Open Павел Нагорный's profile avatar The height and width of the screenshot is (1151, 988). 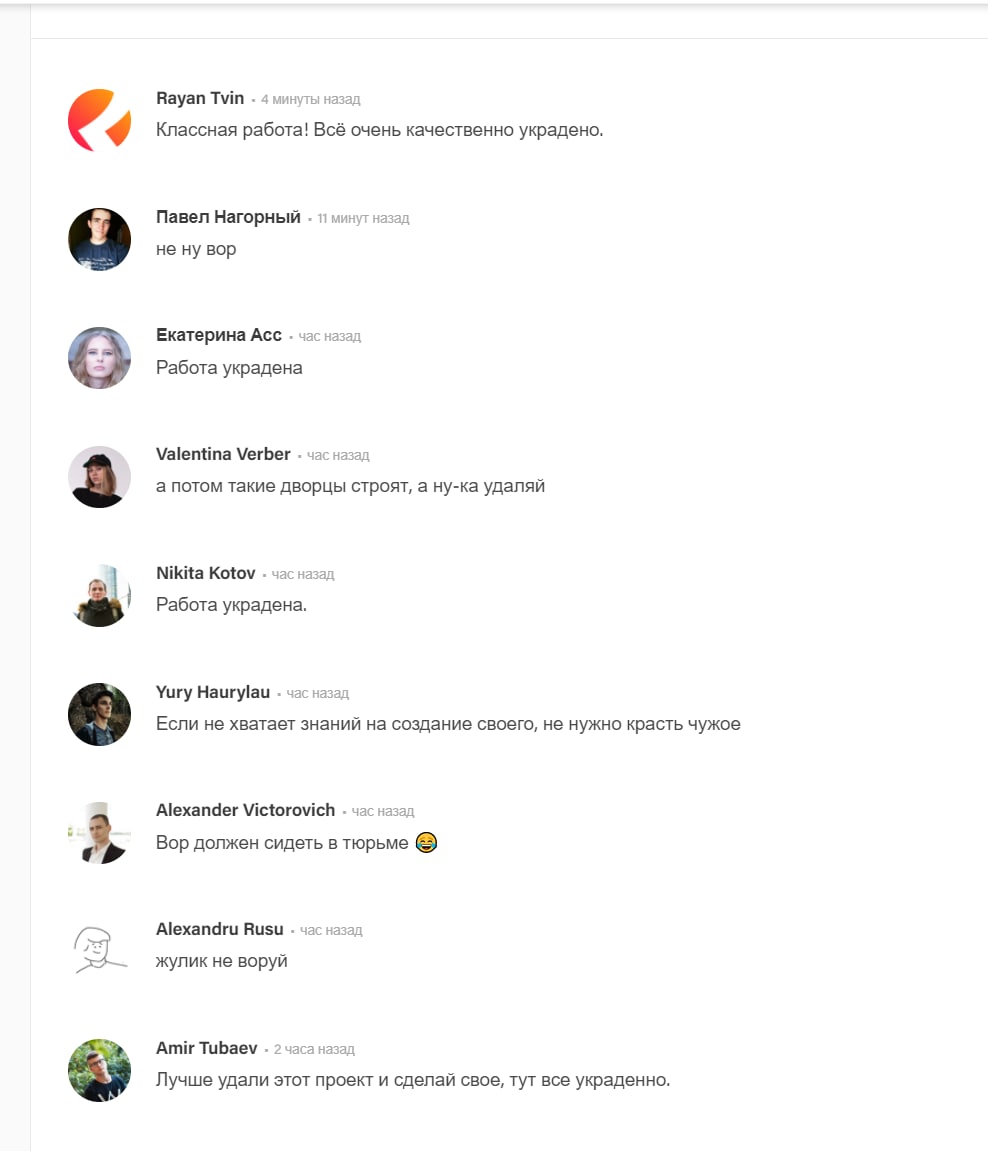click(99, 239)
